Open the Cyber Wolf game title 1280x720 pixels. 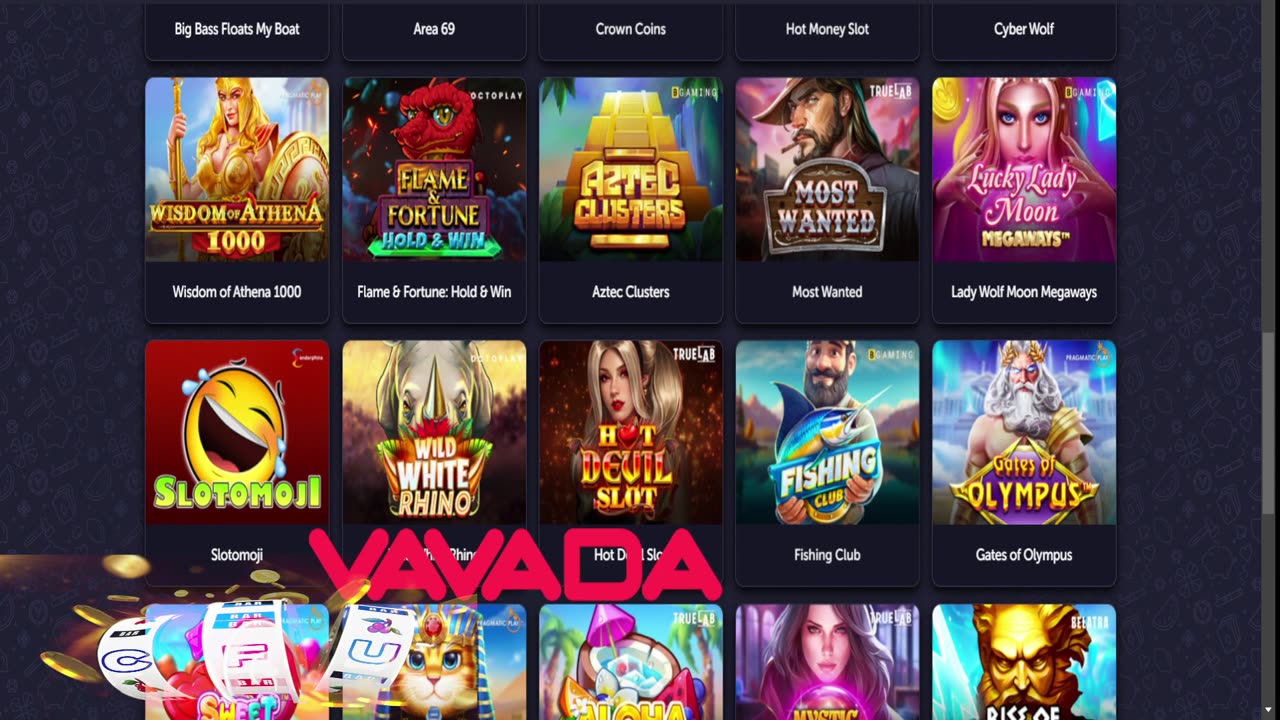point(1024,29)
